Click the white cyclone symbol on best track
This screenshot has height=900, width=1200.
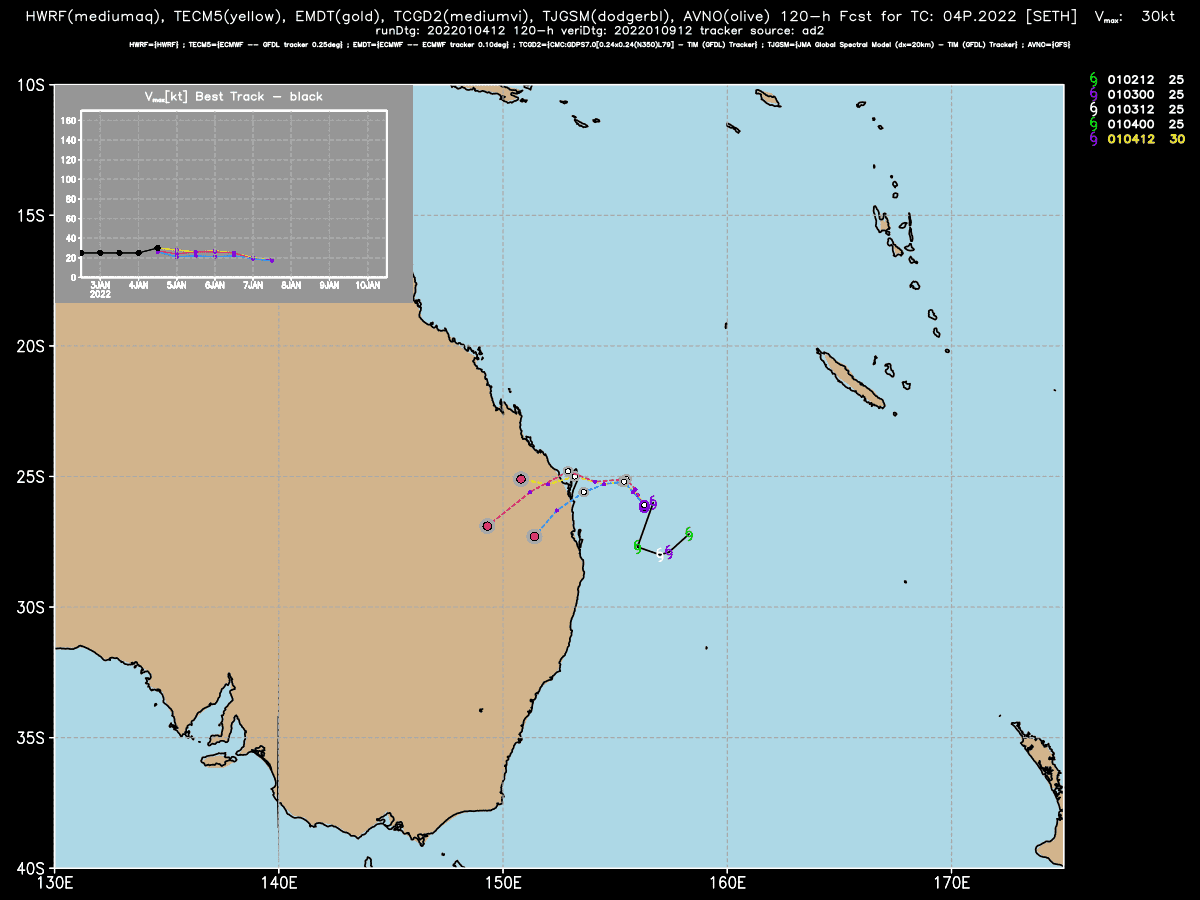[660, 554]
